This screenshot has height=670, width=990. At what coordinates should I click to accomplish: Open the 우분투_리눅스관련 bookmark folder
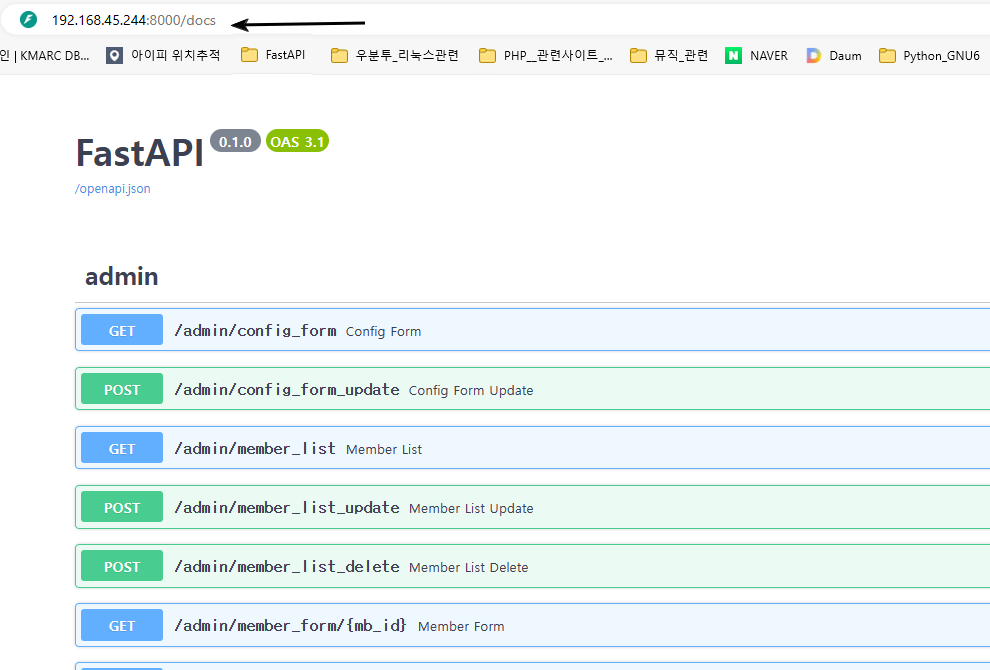click(x=395, y=55)
